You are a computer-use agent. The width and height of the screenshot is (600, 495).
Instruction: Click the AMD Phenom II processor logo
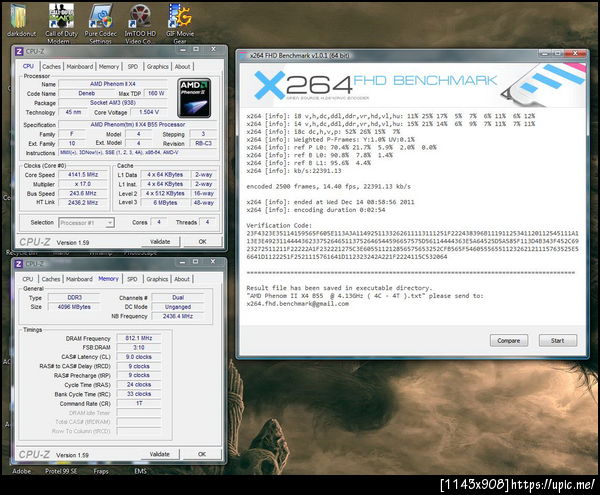[194, 98]
